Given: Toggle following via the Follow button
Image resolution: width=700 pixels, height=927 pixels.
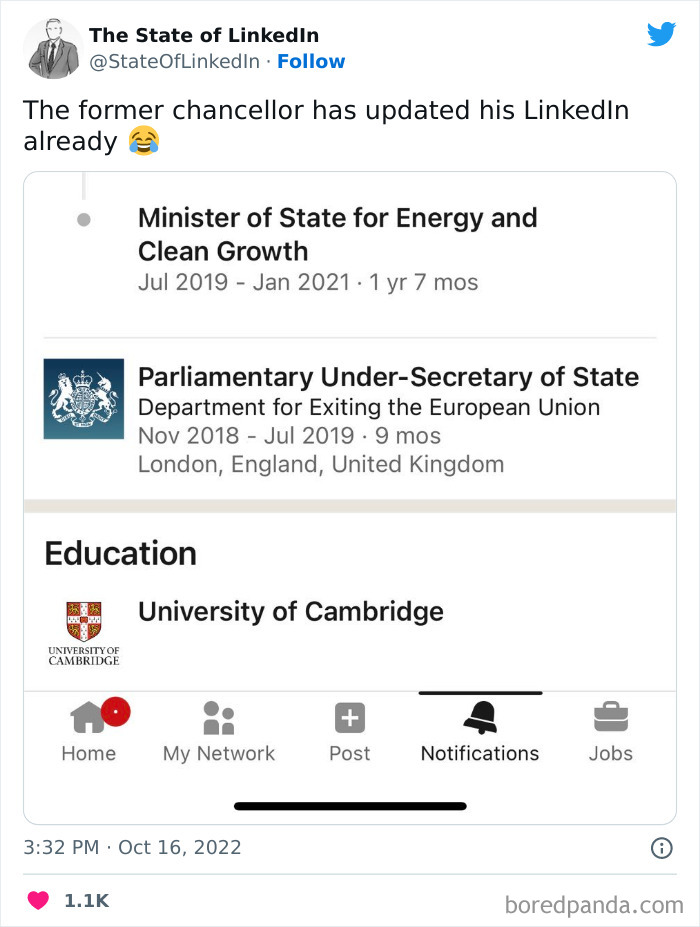Looking at the screenshot, I should pos(311,62).
